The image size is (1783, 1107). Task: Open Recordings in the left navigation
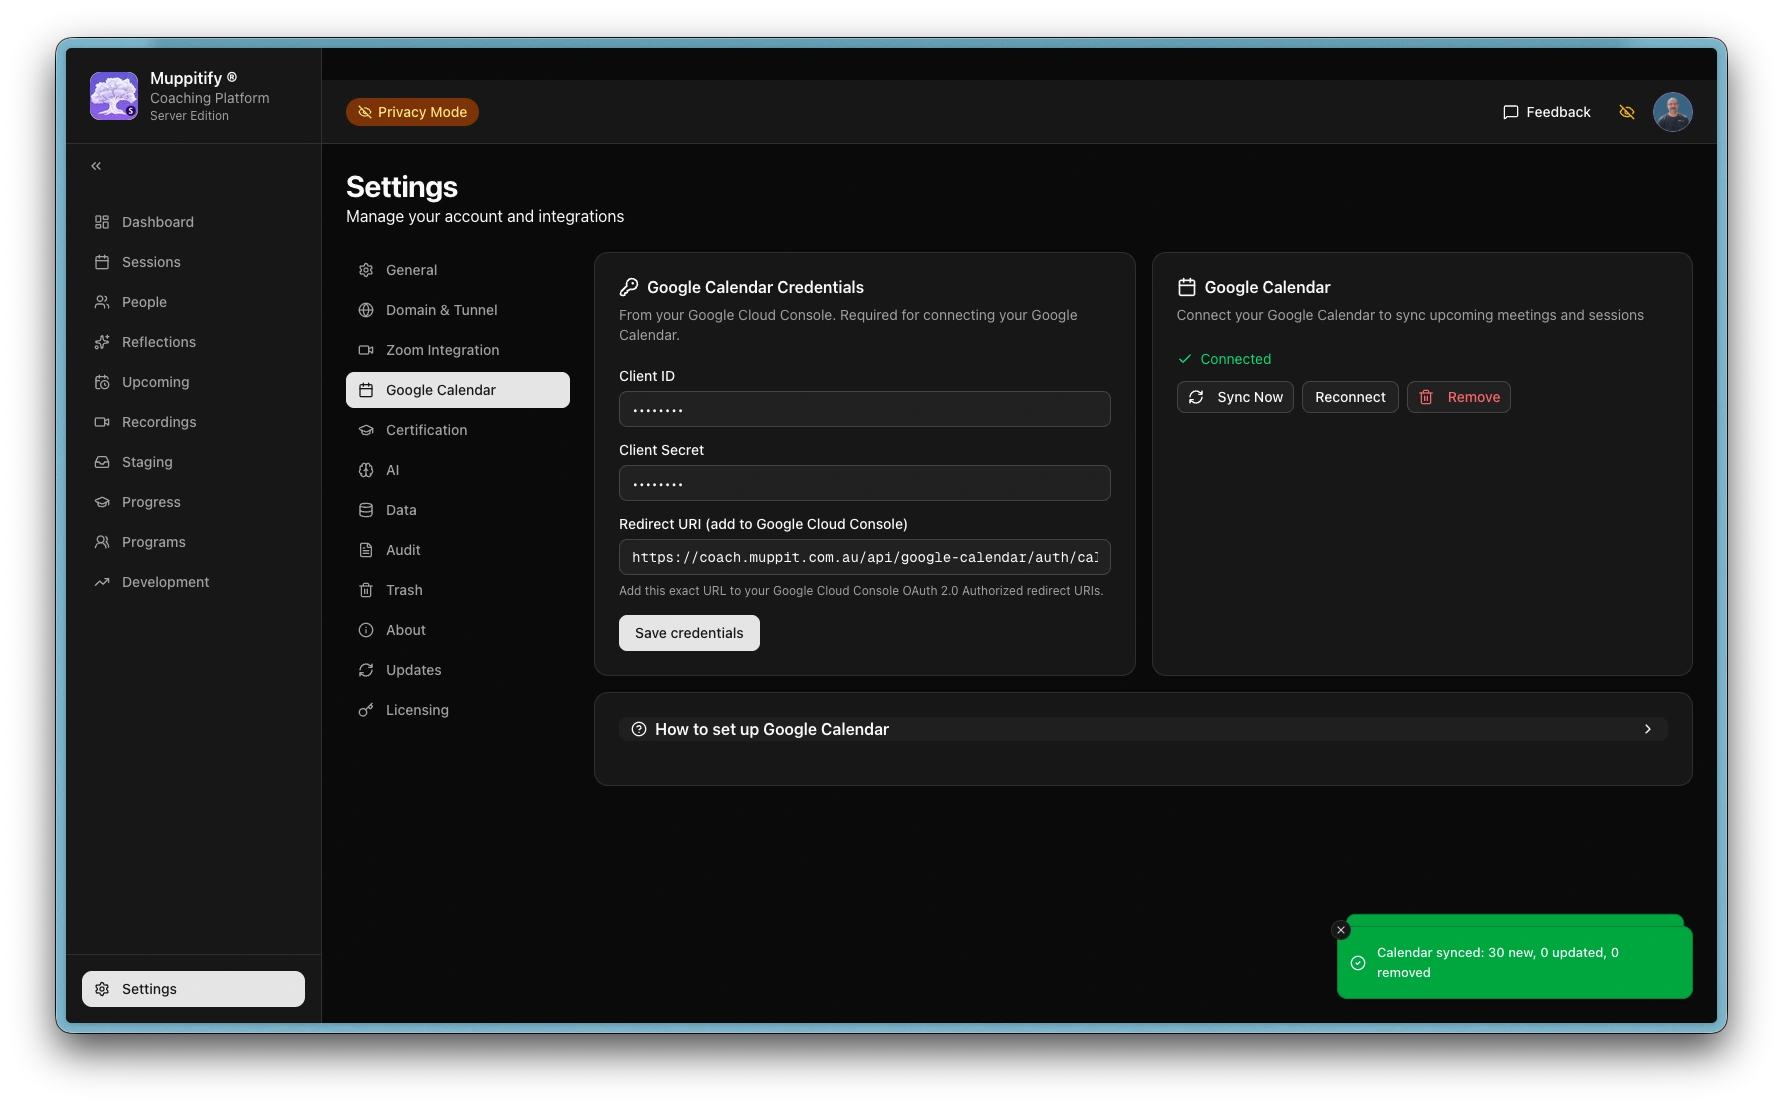click(158, 422)
